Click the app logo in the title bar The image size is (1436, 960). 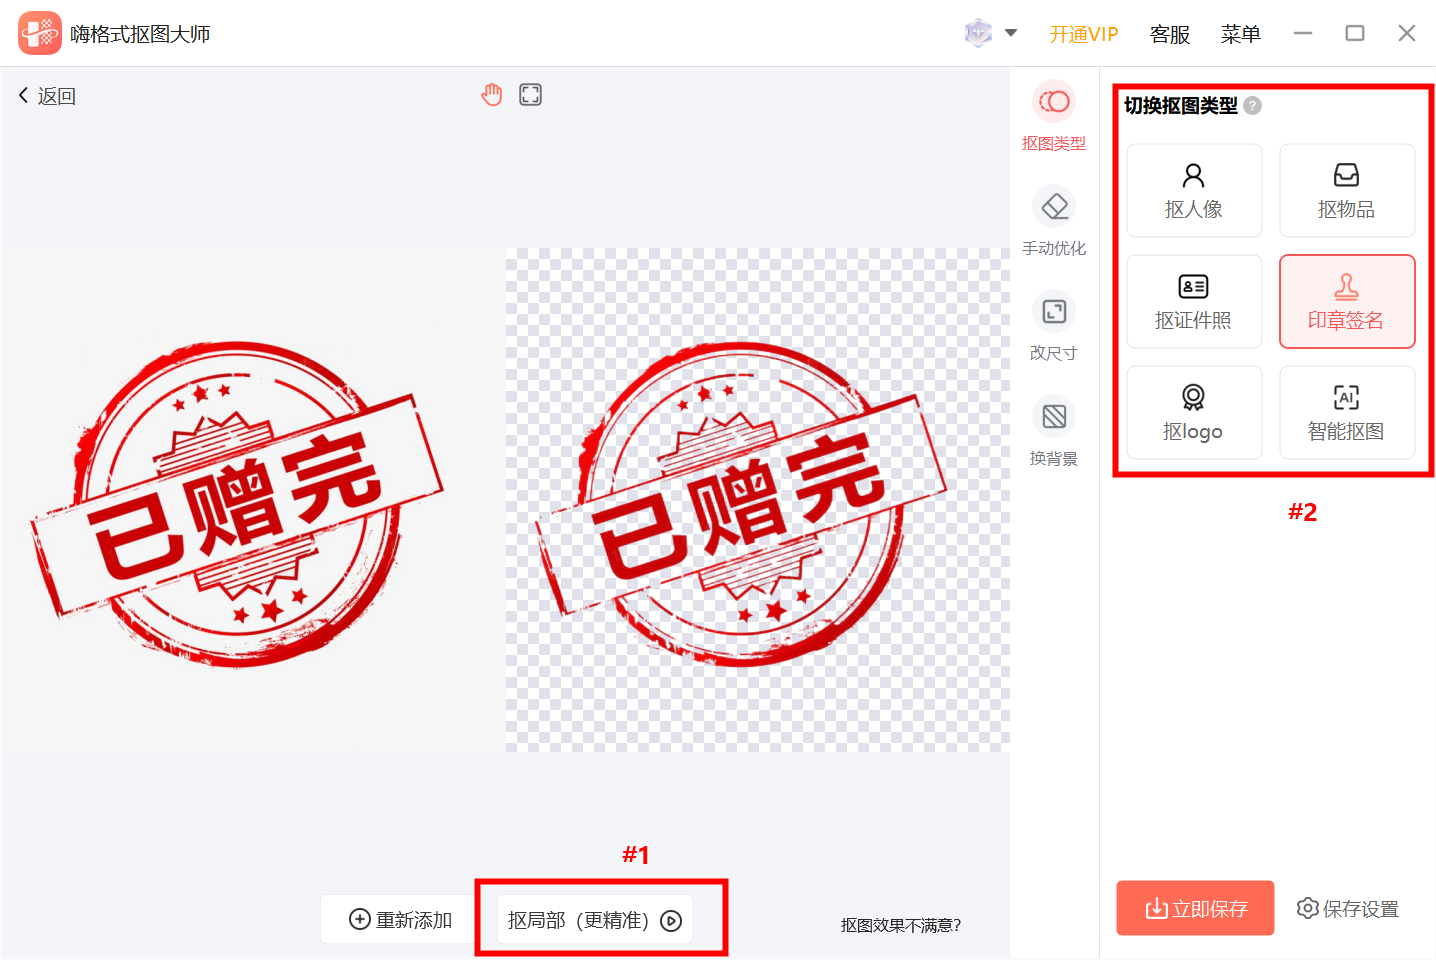click(39, 32)
